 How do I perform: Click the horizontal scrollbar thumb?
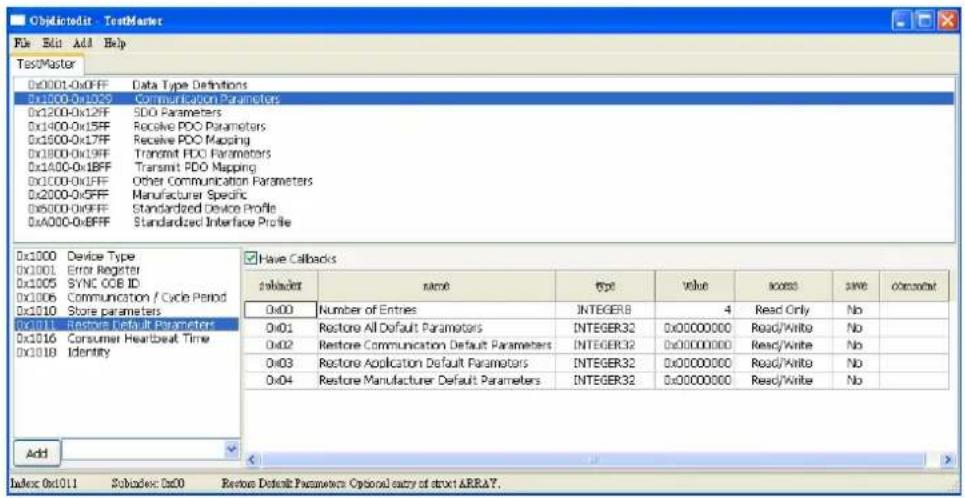593,460
